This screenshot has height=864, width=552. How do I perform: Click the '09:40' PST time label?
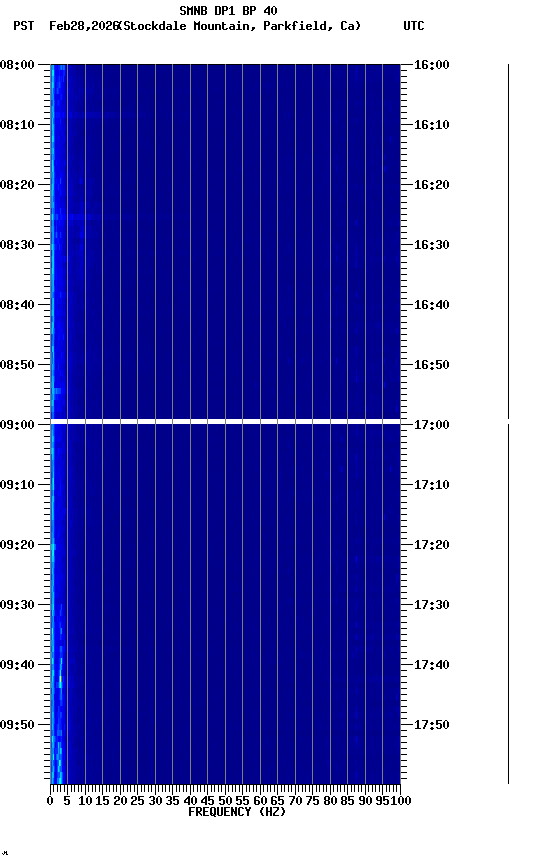click(x=17, y=666)
